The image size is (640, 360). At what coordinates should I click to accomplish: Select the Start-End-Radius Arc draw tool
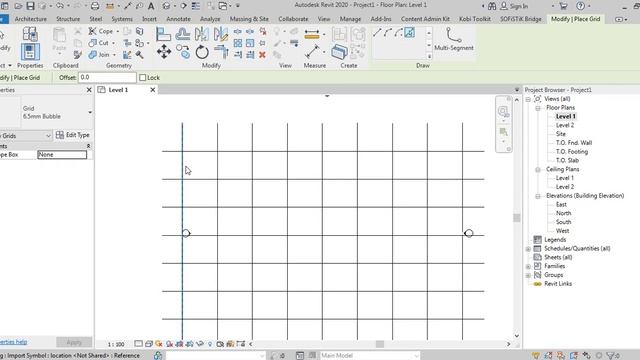tap(388, 33)
